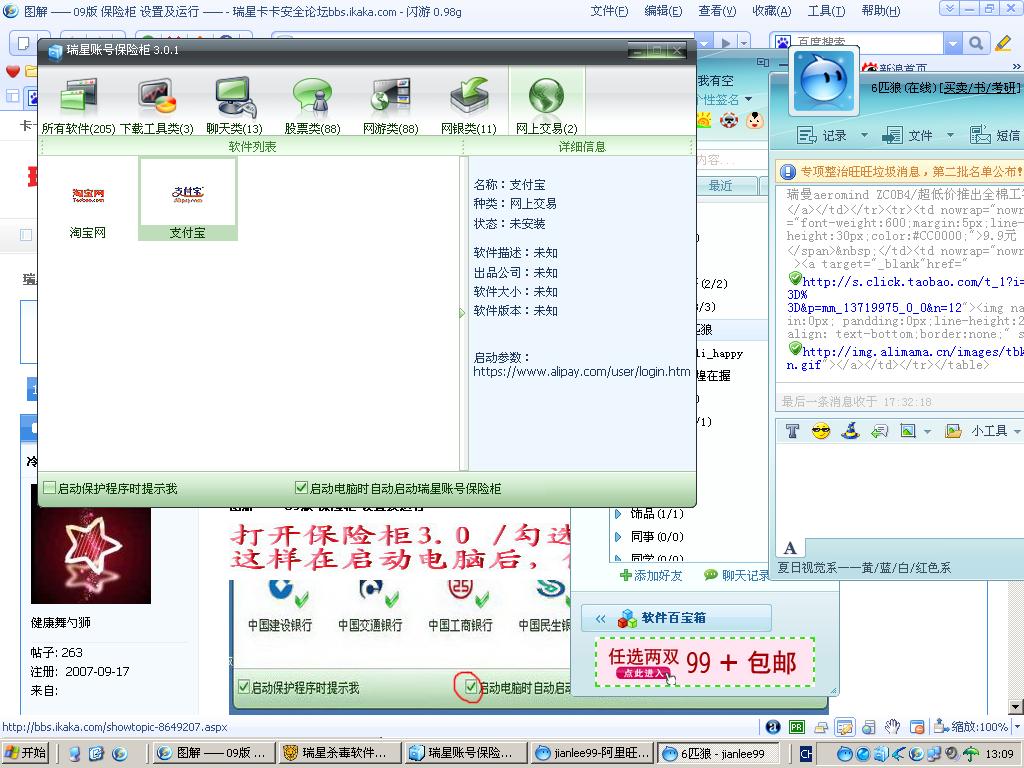Switch to 瑞星杀毒软件 taskbar item
1024x768 pixels.
pyautogui.click(x=338, y=753)
